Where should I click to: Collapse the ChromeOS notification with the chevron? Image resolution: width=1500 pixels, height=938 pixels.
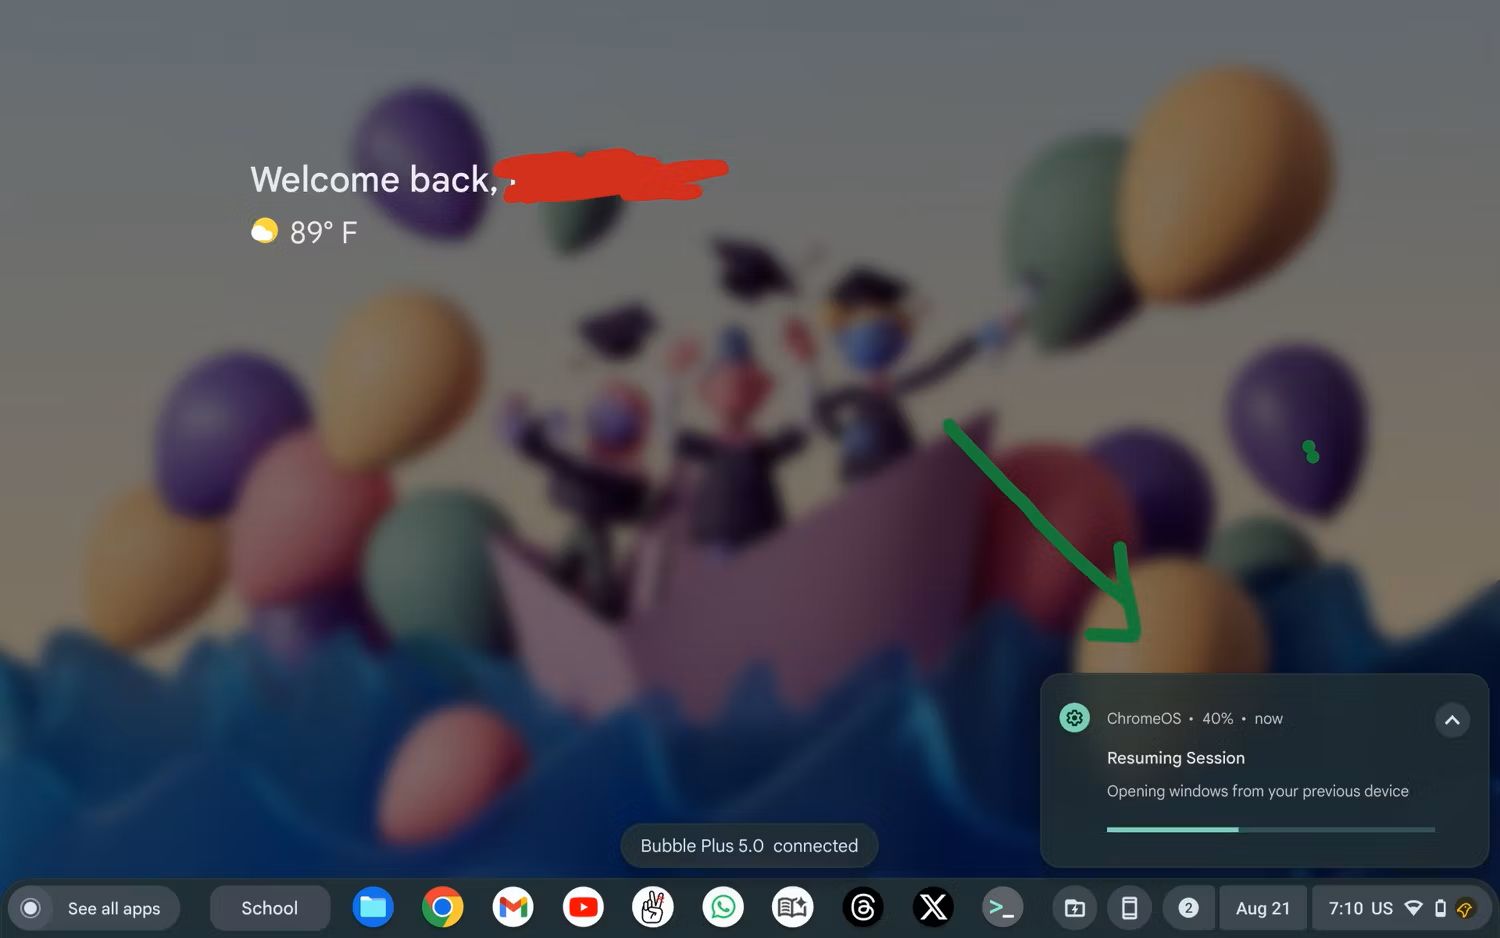coord(1452,720)
